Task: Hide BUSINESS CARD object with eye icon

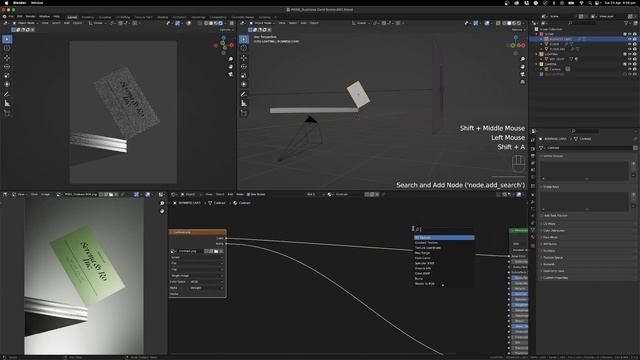Action: (x=629, y=39)
